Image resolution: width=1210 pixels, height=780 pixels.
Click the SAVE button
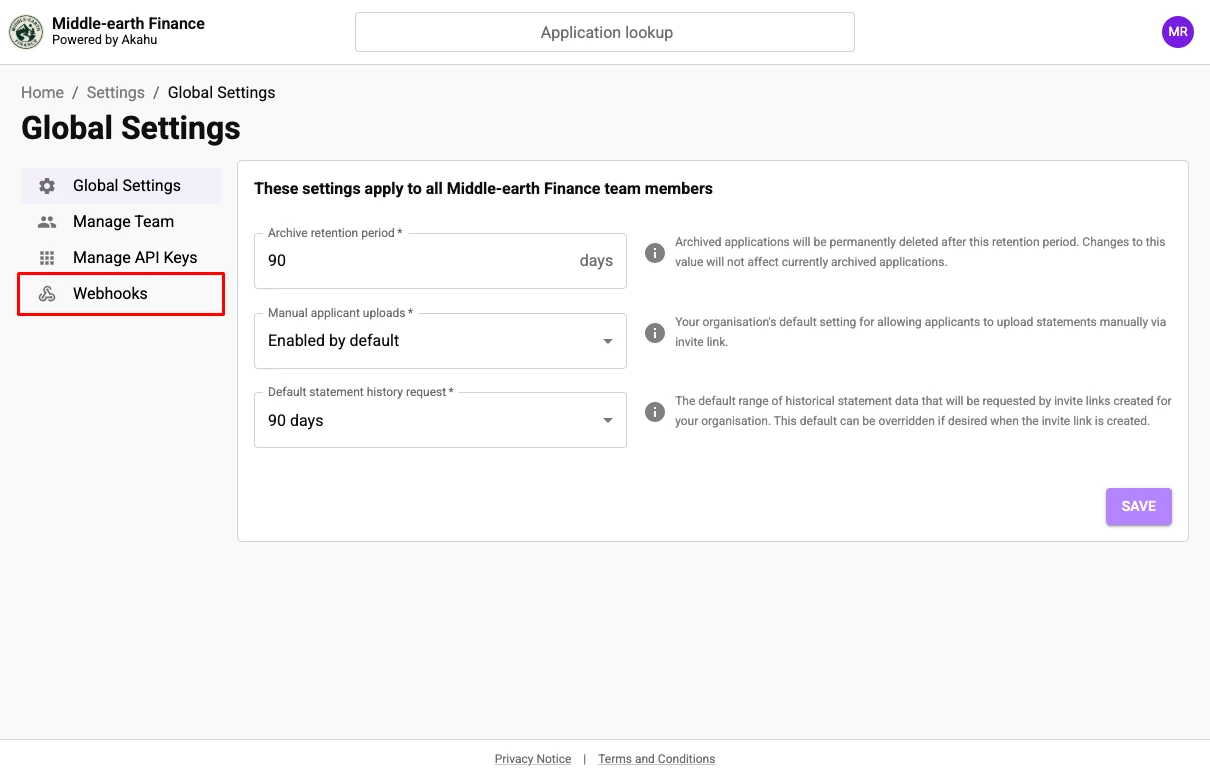point(1138,506)
